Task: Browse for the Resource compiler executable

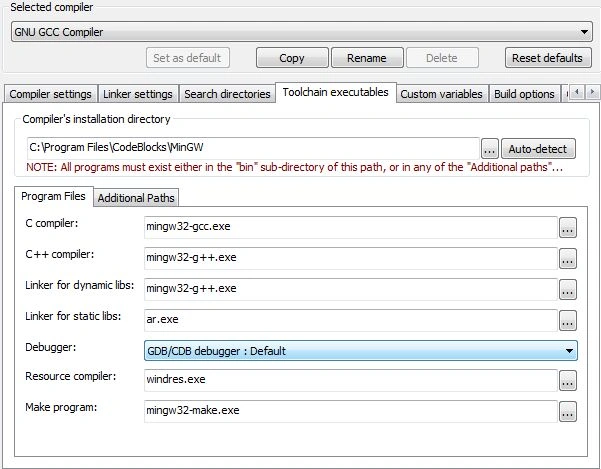Action: [568, 381]
